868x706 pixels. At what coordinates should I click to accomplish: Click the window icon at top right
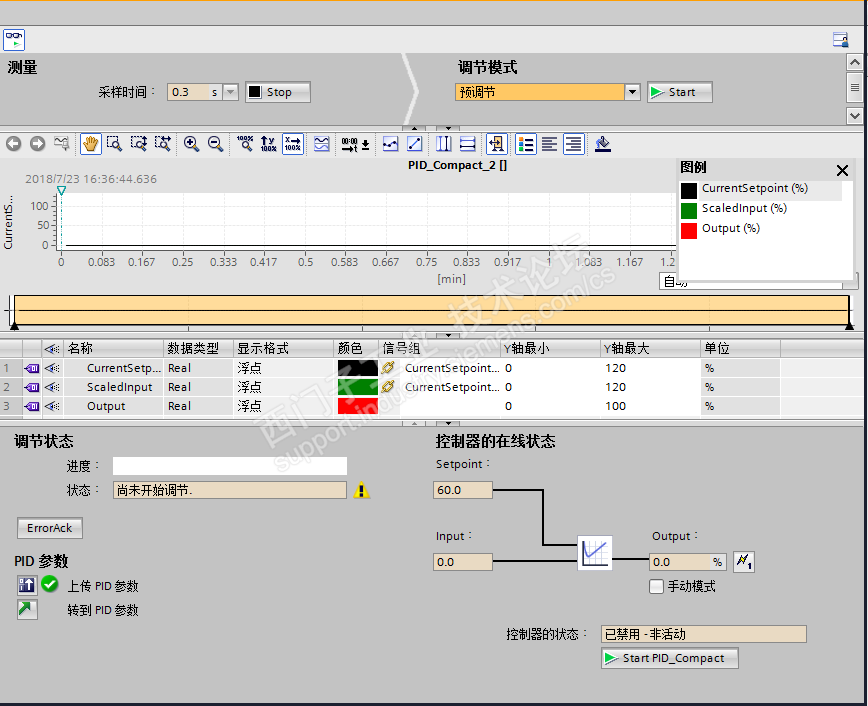click(840, 39)
